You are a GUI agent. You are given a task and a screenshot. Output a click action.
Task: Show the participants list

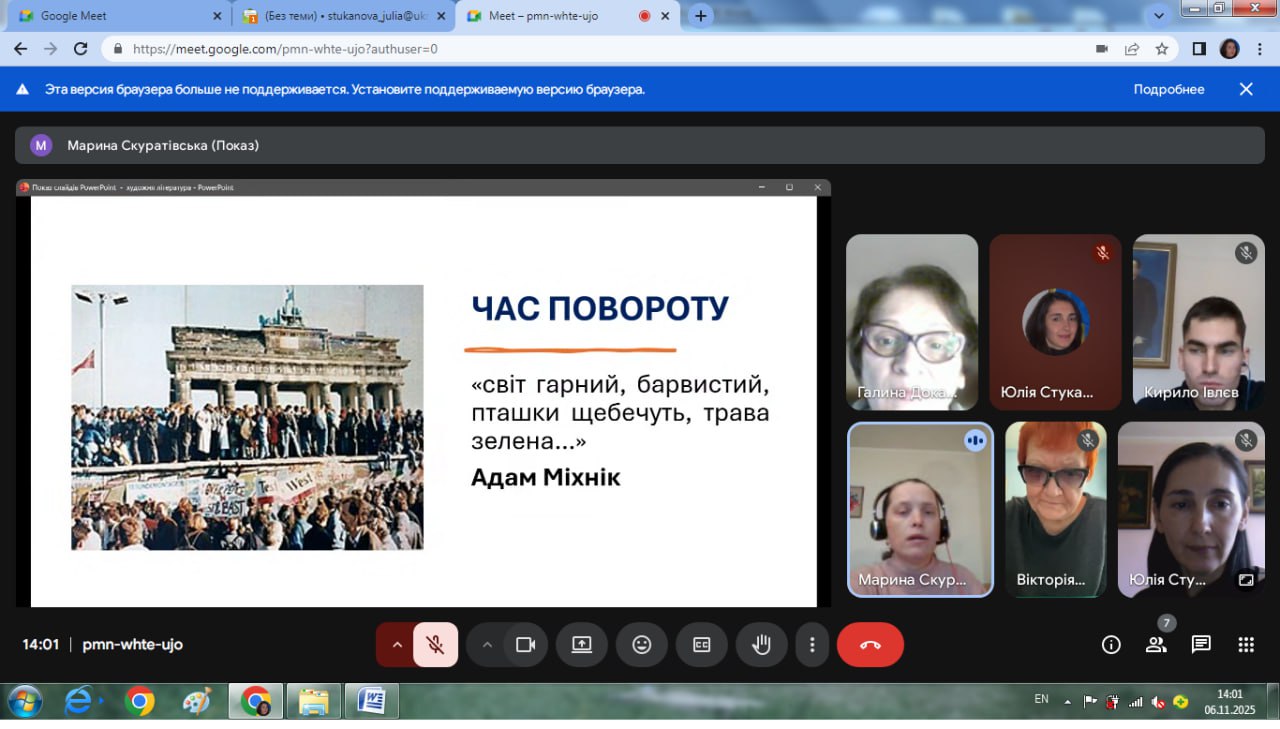coord(1156,645)
